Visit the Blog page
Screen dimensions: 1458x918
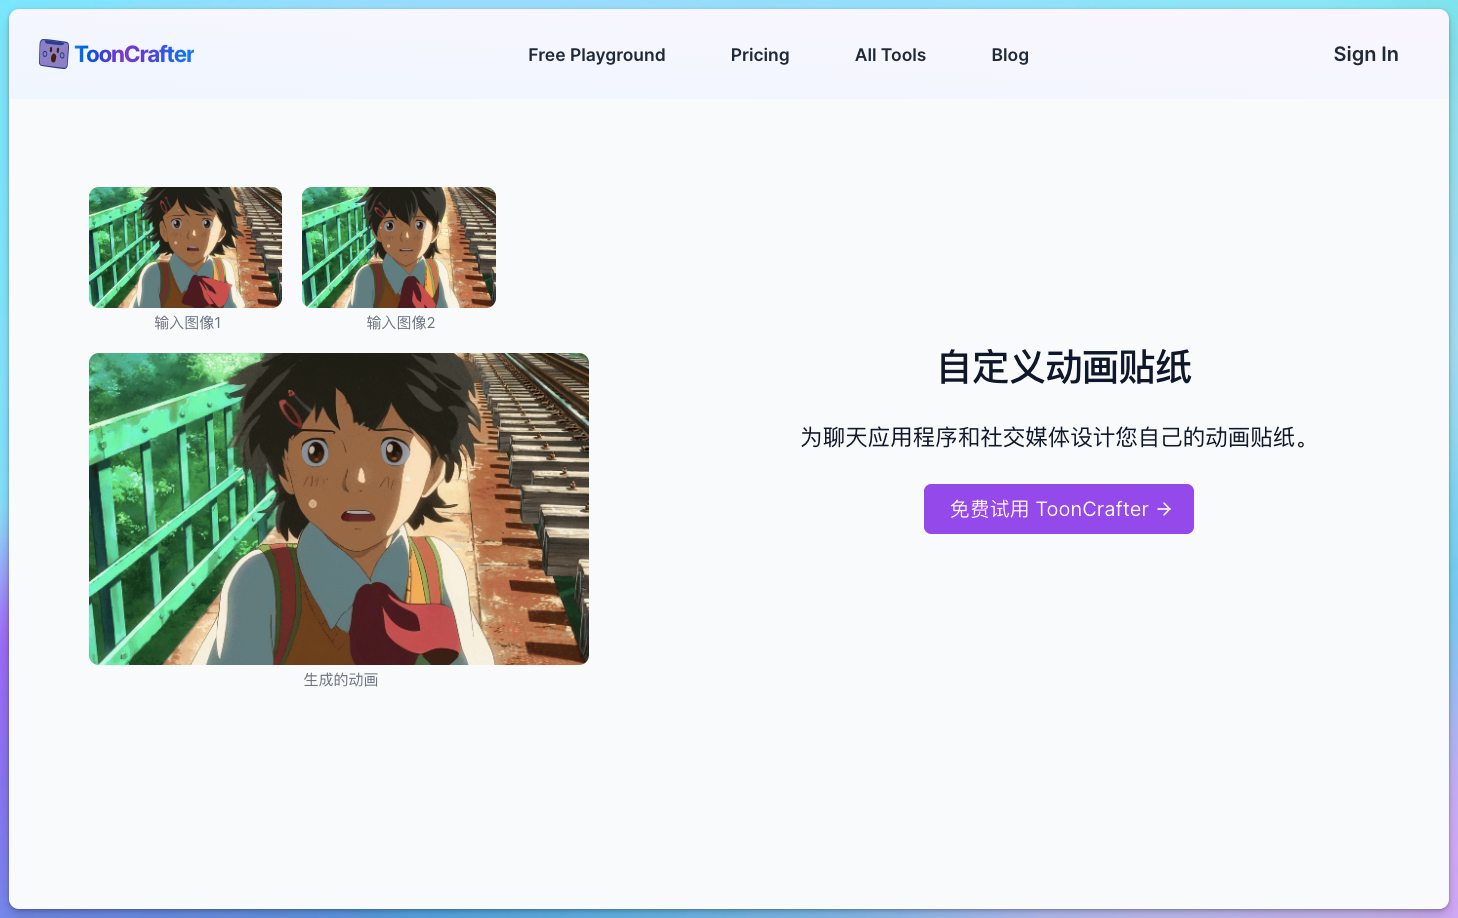pos(1010,55)
